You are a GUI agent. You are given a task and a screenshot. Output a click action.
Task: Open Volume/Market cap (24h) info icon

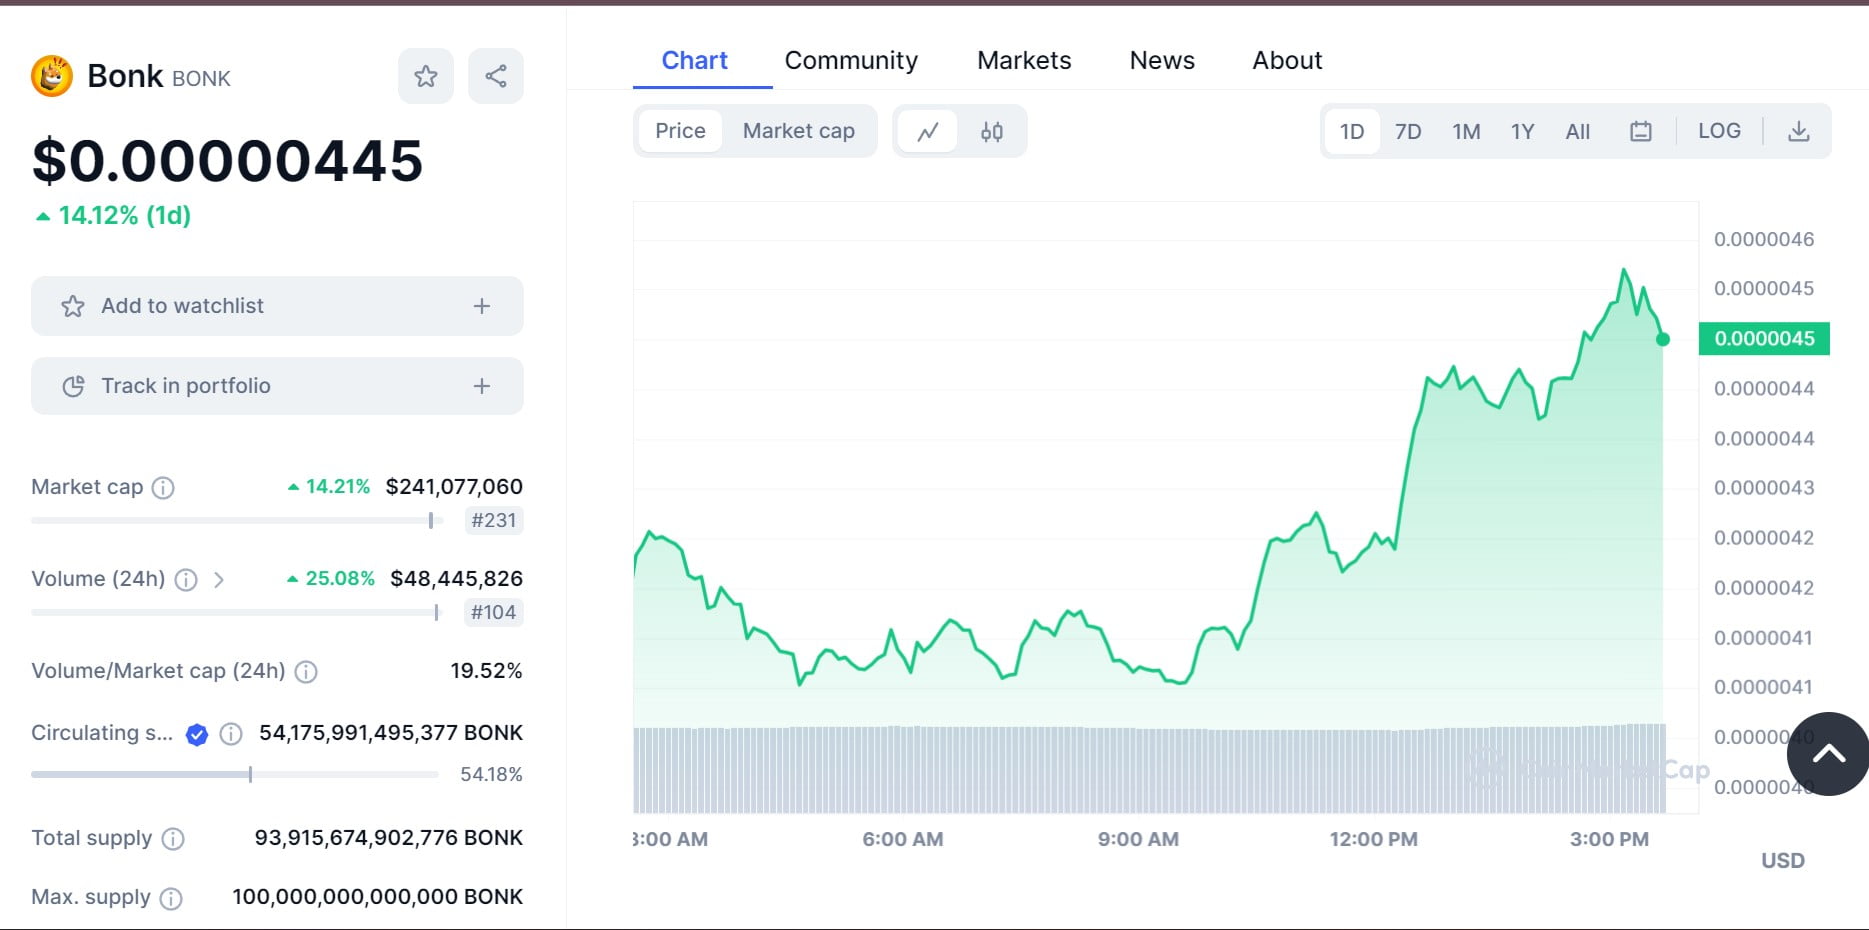tap(306, 672)
